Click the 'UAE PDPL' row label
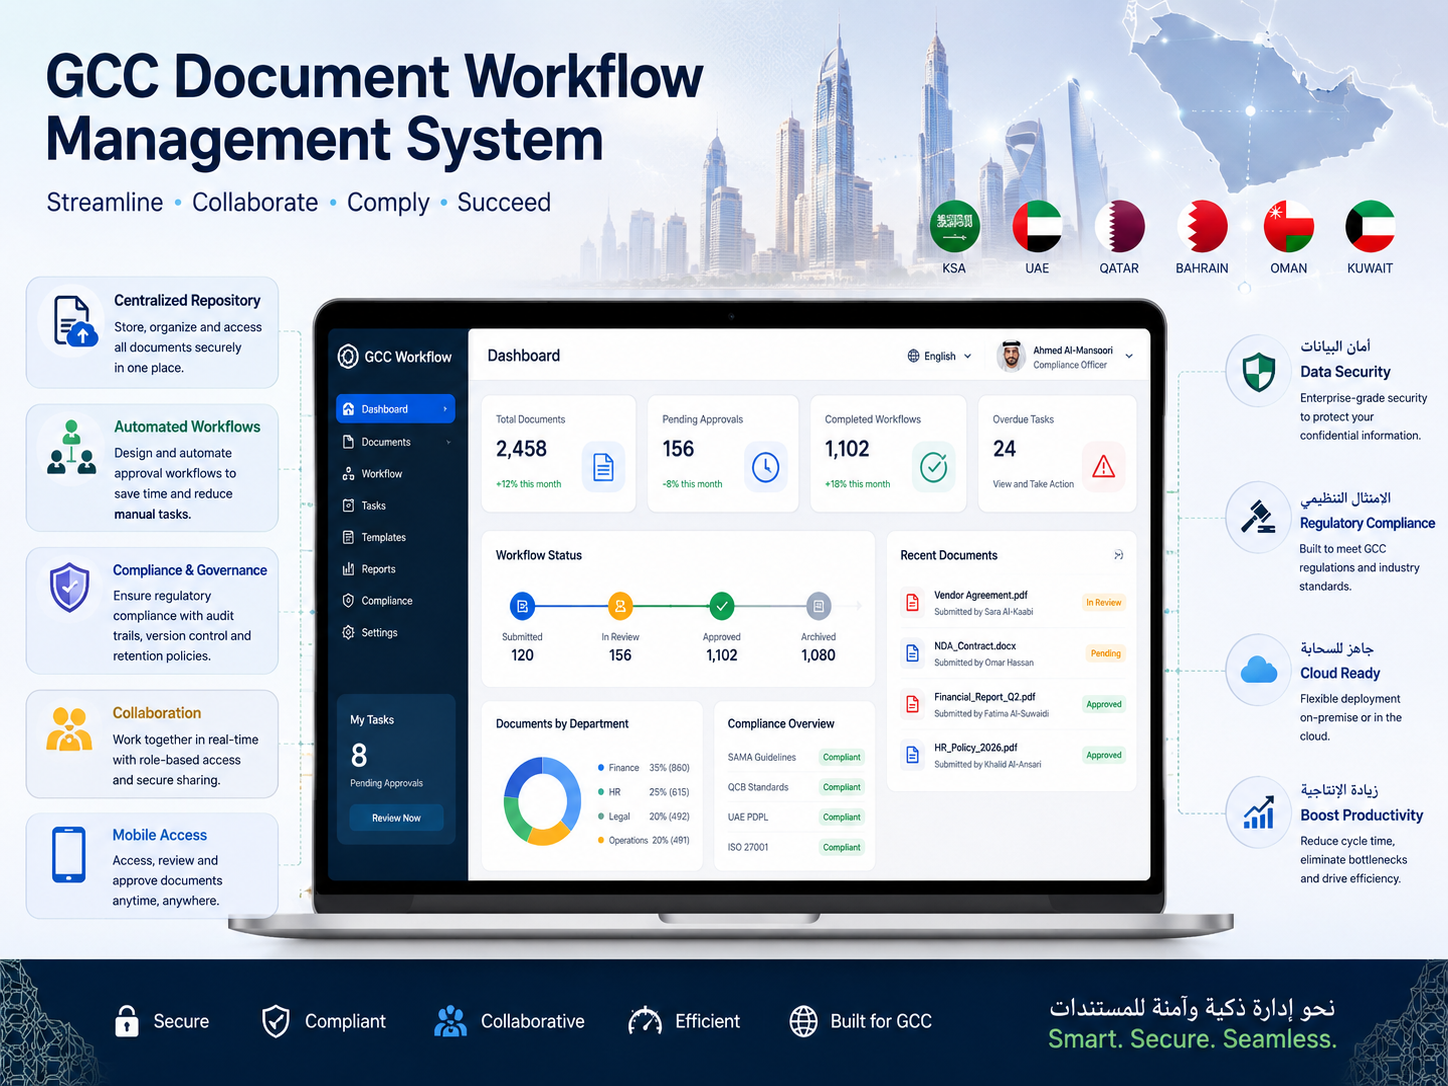 (748, 817)
